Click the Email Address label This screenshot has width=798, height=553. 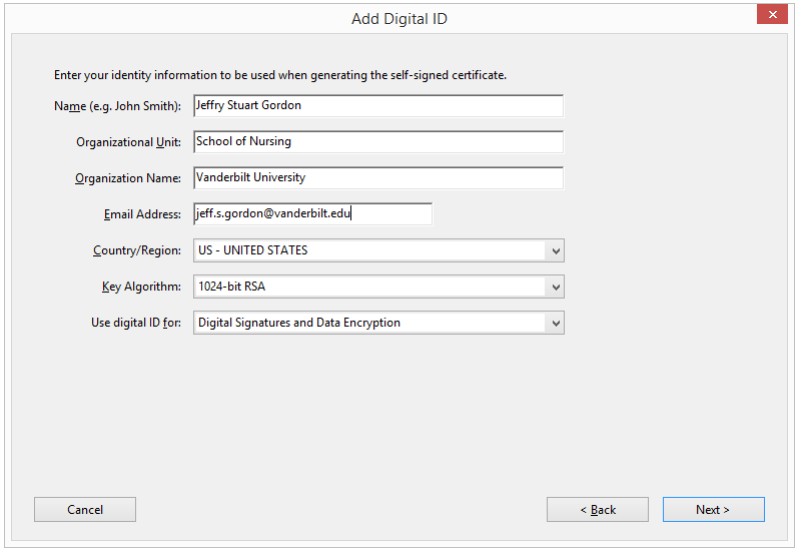coord(142,214)
